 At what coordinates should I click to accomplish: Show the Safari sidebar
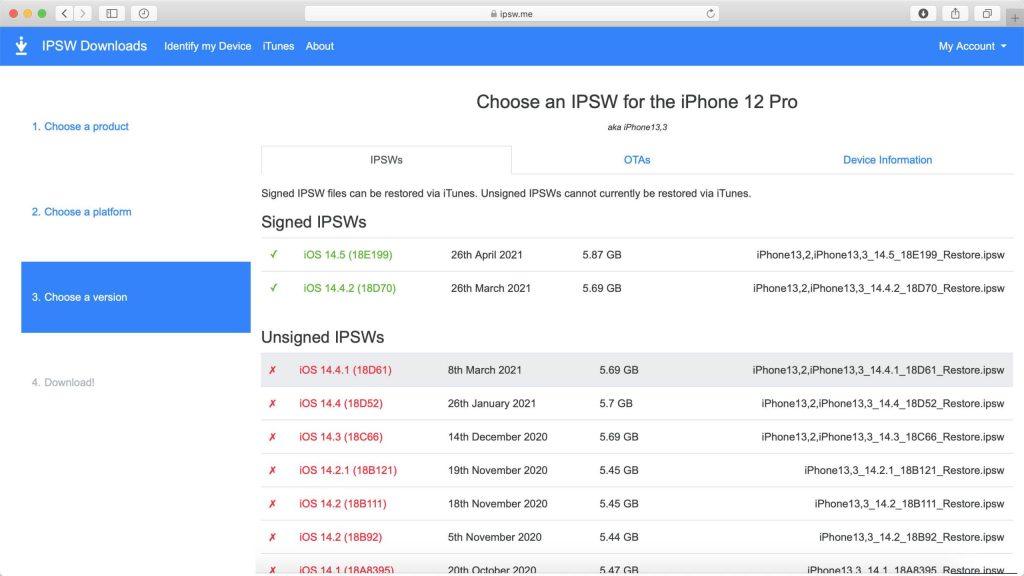pos(111,13)
